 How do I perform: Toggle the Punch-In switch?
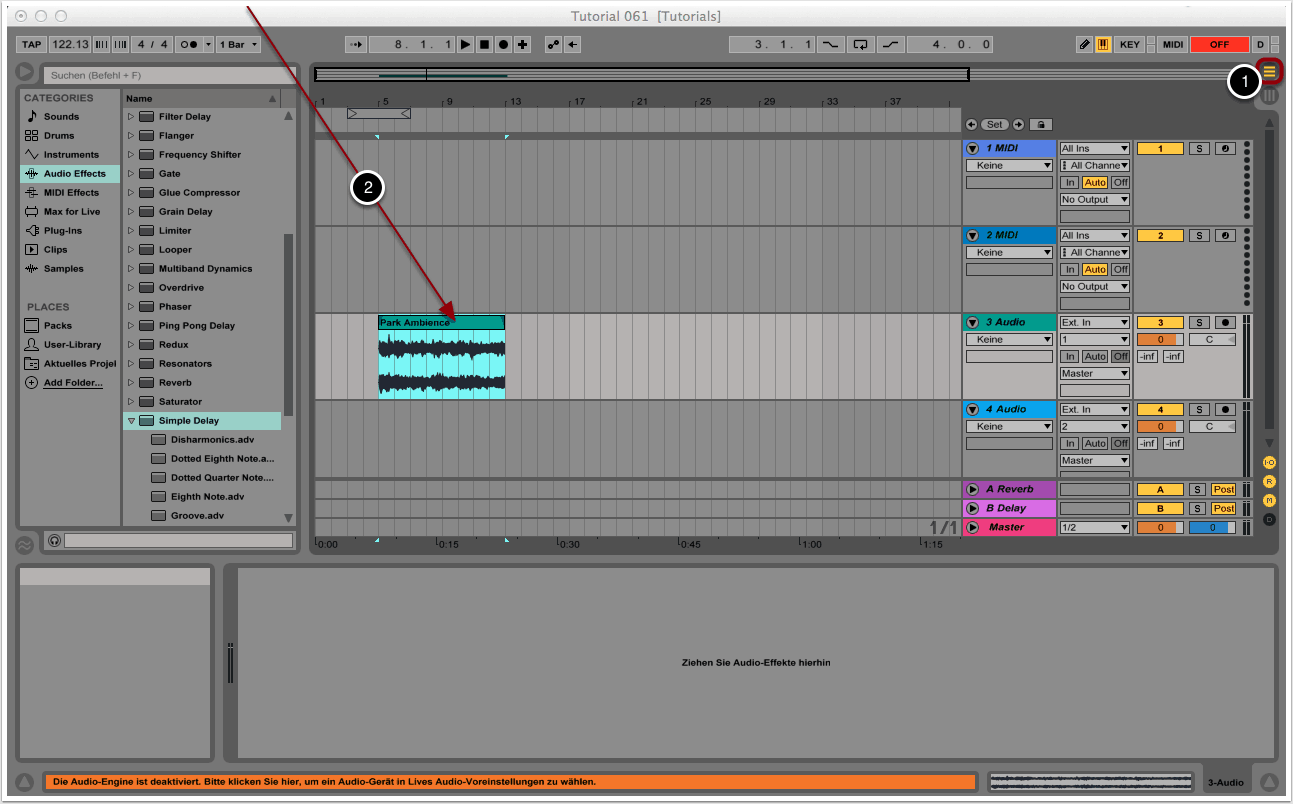830,45
